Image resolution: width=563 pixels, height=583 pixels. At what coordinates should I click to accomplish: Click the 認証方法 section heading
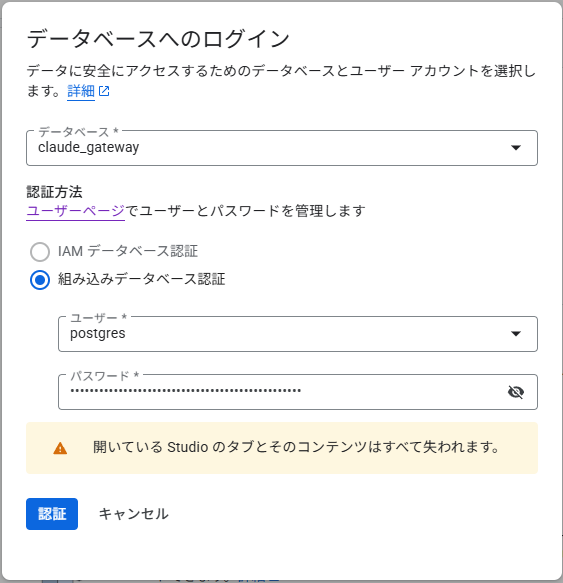(x=54, y=192)
